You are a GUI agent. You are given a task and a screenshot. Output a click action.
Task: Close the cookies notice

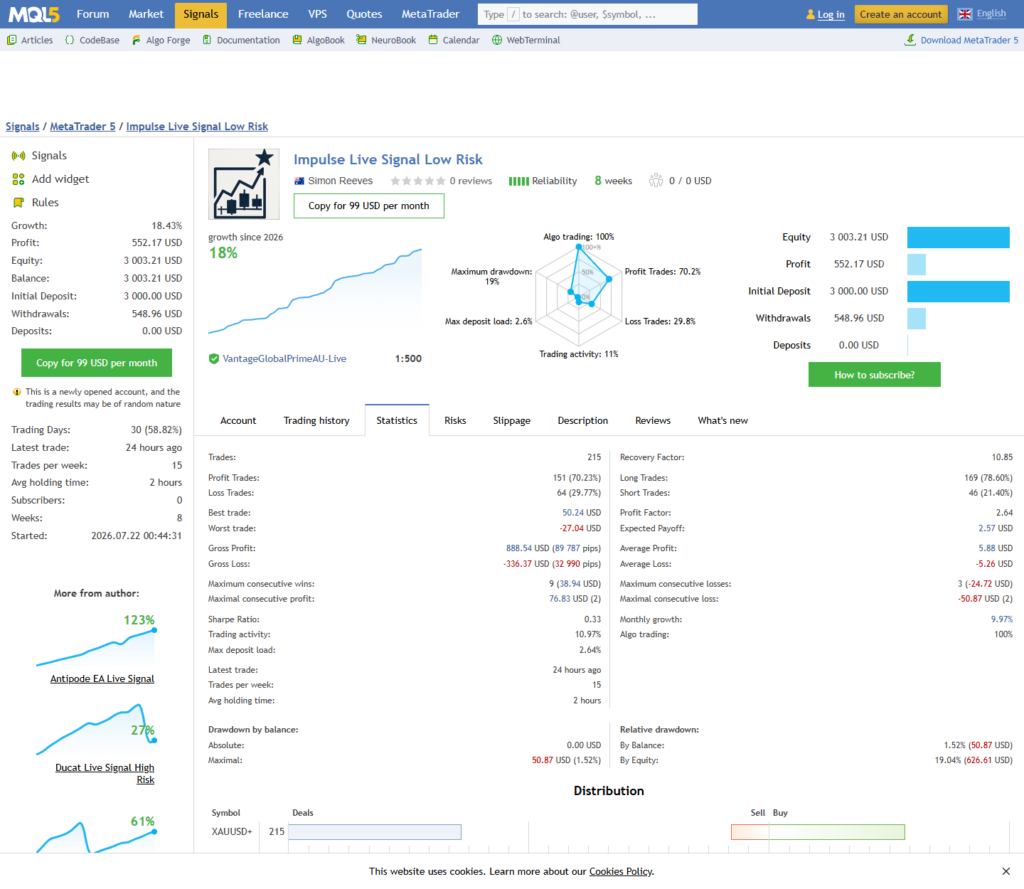pos(1006,871)
